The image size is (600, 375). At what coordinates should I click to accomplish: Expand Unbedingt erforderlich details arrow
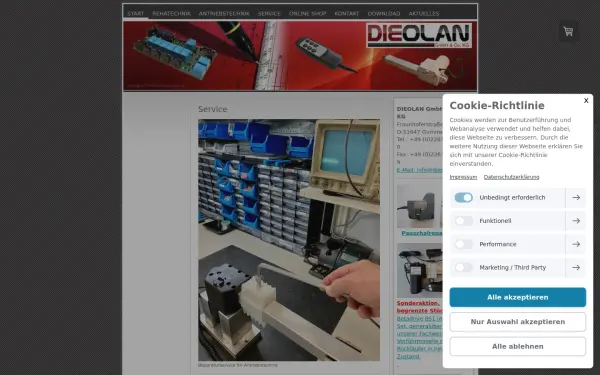pyautogui.click(x=576, y=197)
